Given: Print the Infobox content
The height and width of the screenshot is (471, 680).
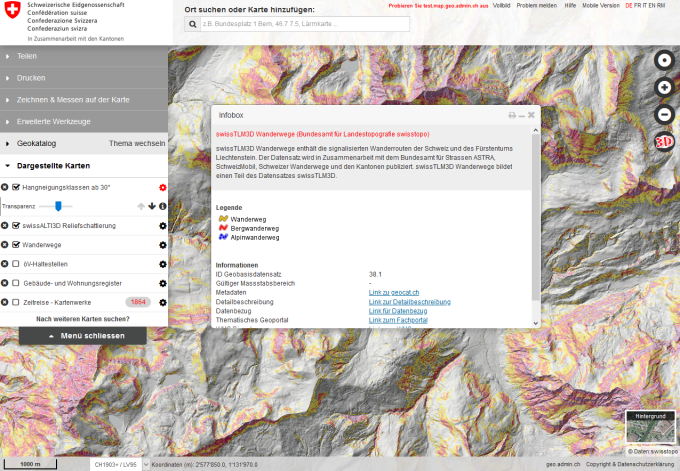Looking at the screenshot, I should coord(512,116).
